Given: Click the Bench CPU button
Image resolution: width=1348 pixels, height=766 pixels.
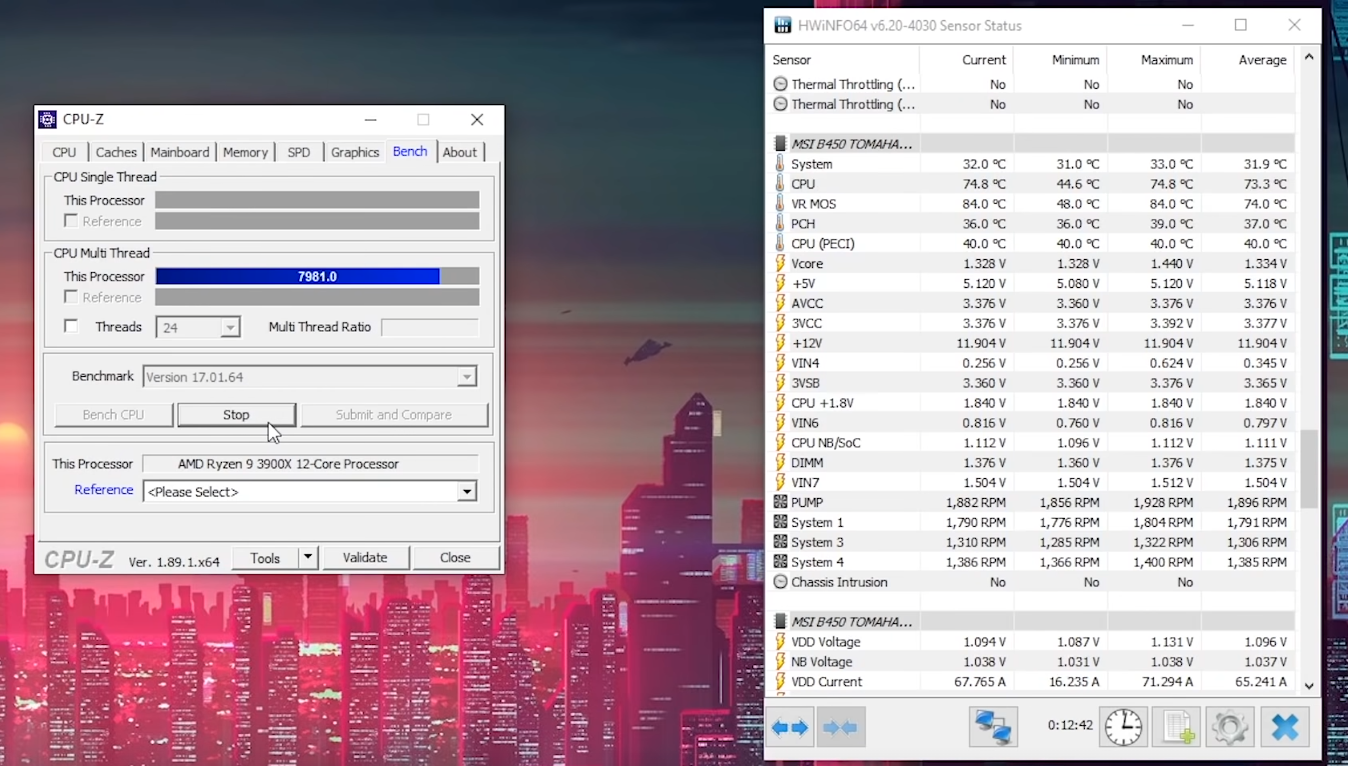Looking at the screenshot, I should 113,415.
